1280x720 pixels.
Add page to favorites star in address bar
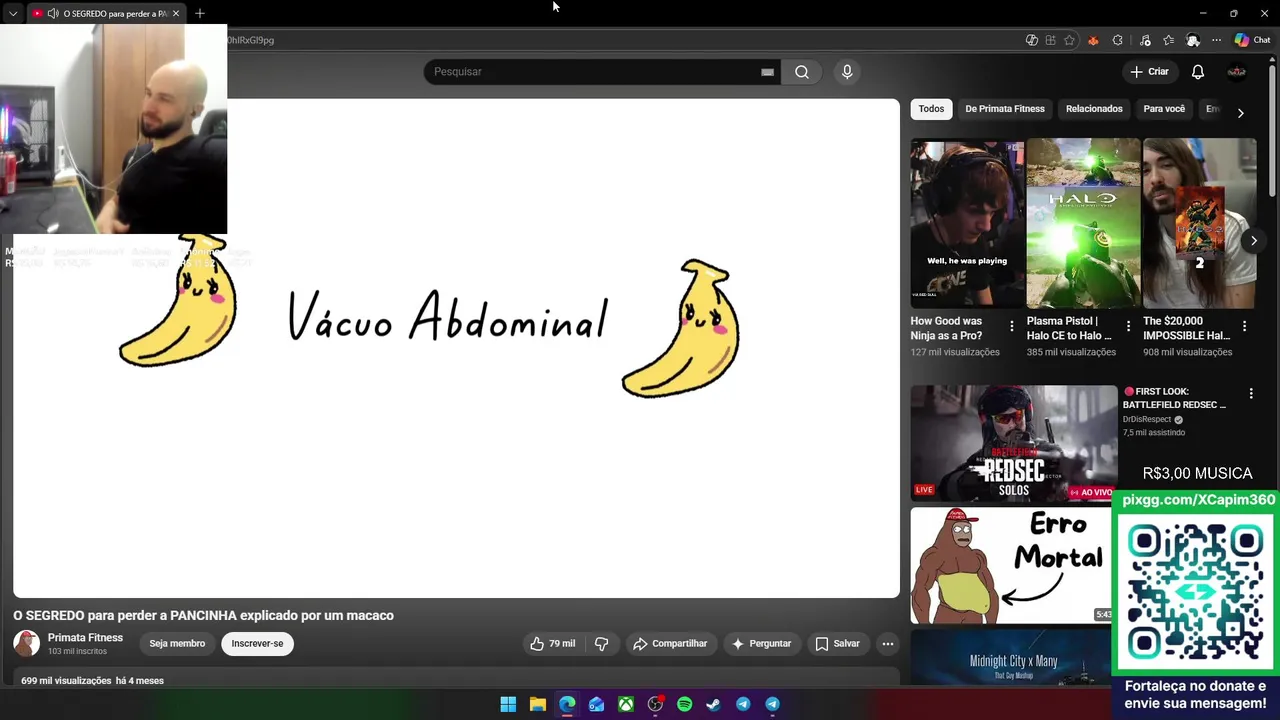coord(1070,40)
